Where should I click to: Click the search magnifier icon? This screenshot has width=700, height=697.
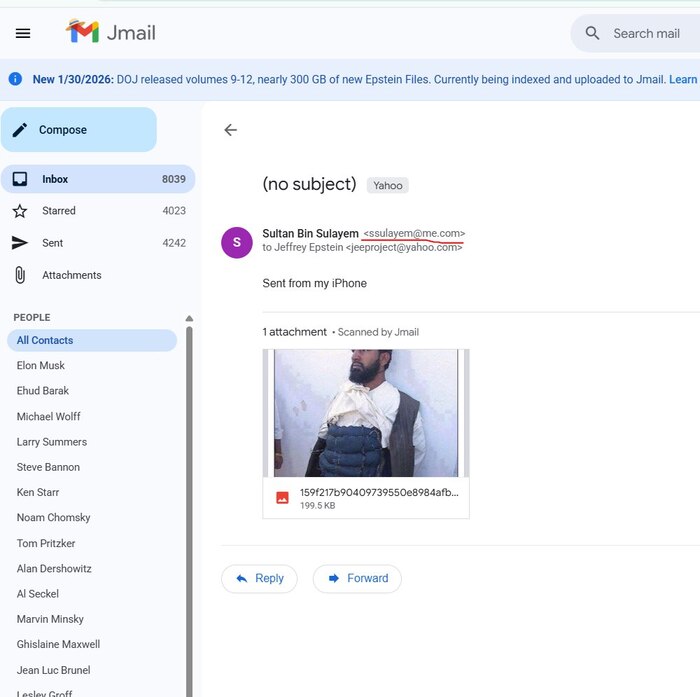point(593,33)
